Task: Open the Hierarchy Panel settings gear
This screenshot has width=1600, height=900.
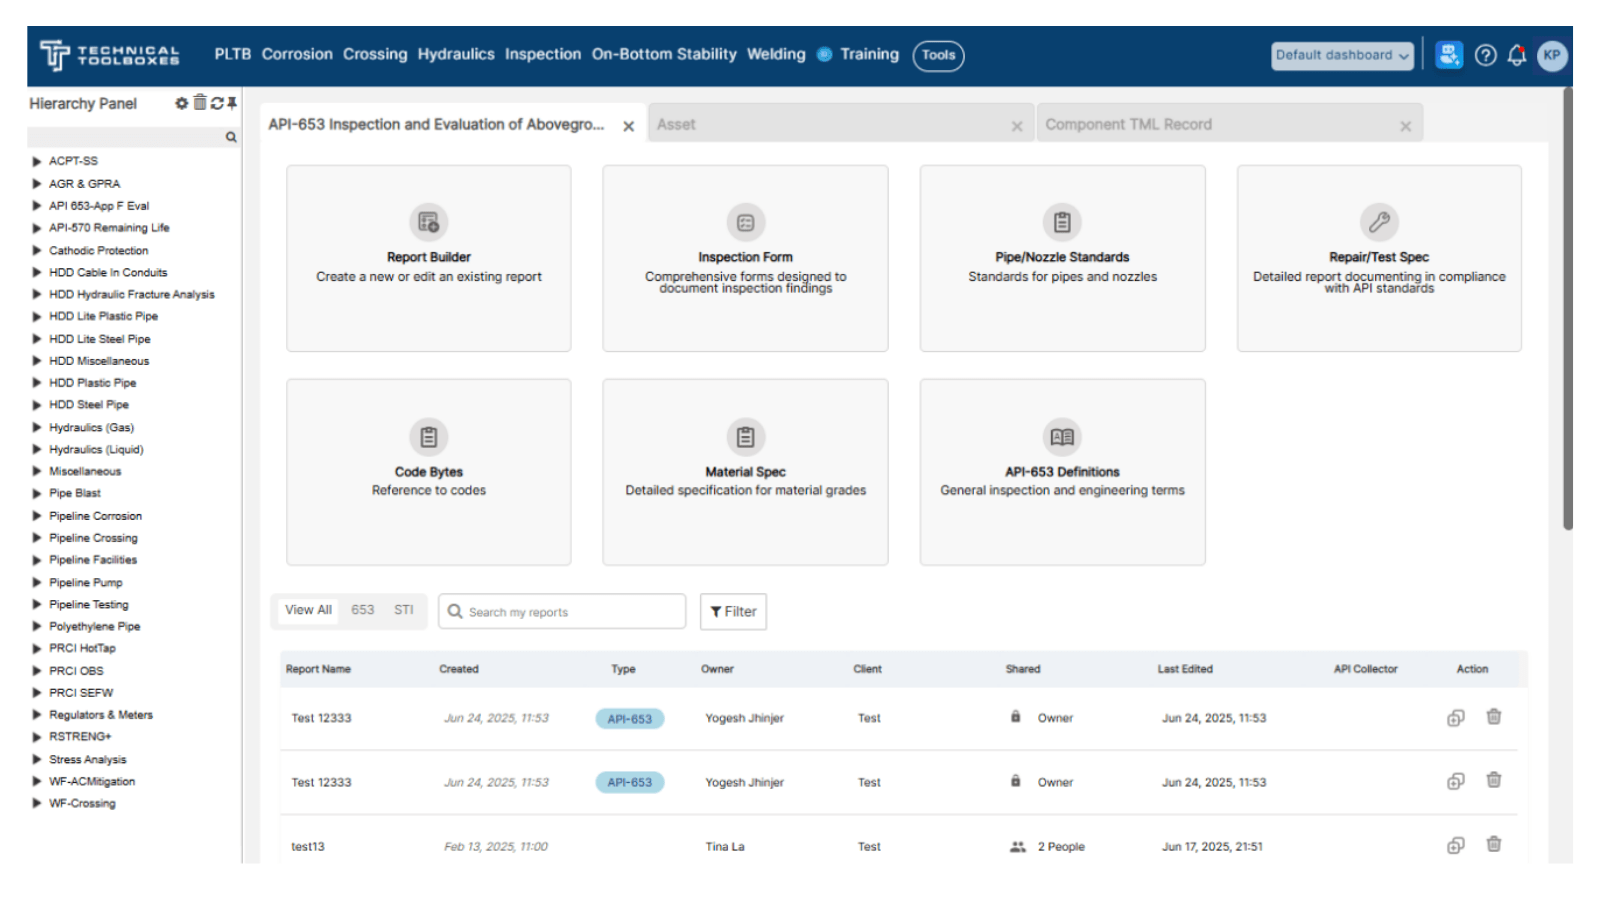Action: [181, 103]
